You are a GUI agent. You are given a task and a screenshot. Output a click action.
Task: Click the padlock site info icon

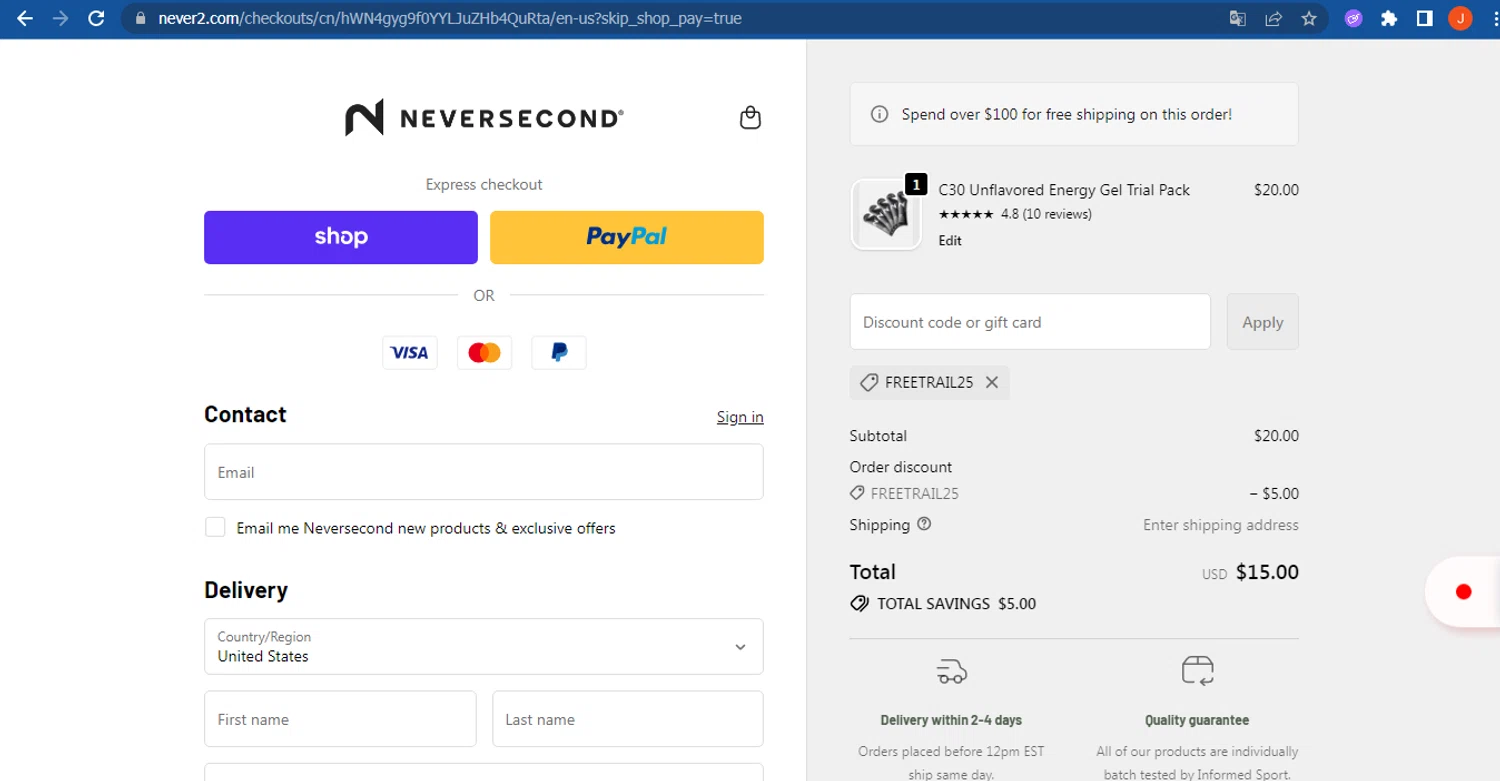point(140,18)
